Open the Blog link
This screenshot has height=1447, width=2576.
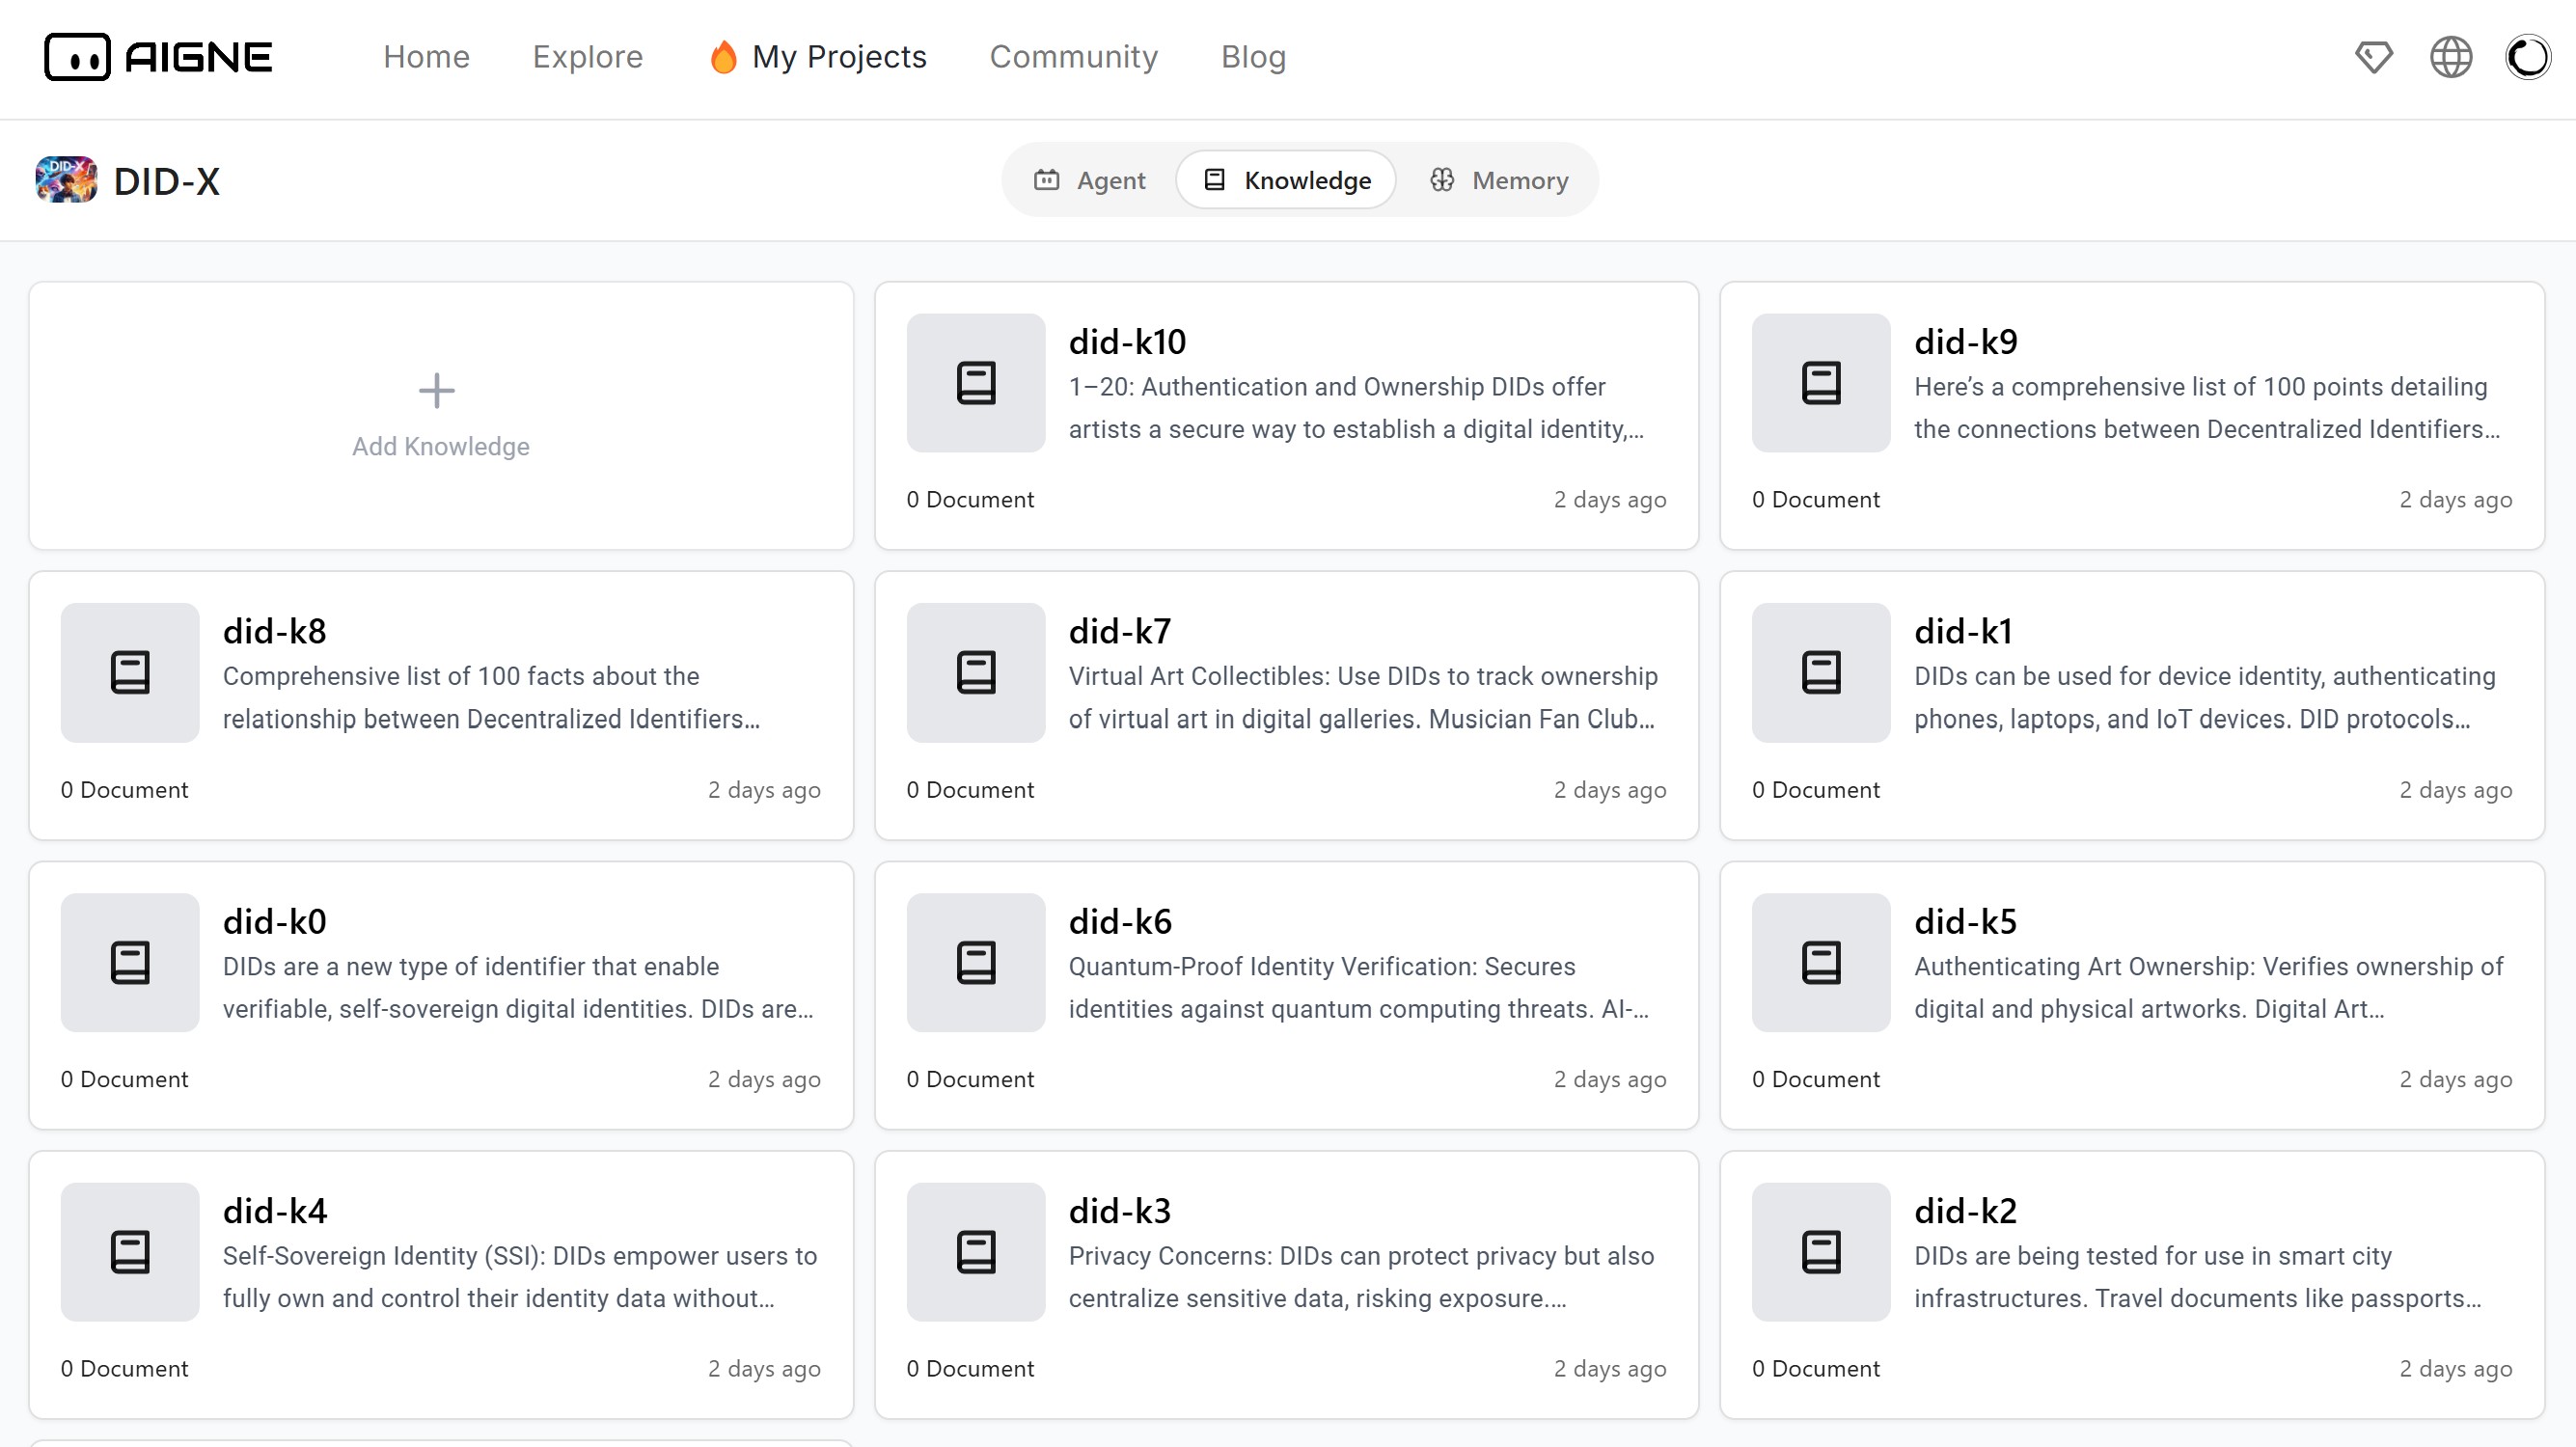(x=1252, y=57)
